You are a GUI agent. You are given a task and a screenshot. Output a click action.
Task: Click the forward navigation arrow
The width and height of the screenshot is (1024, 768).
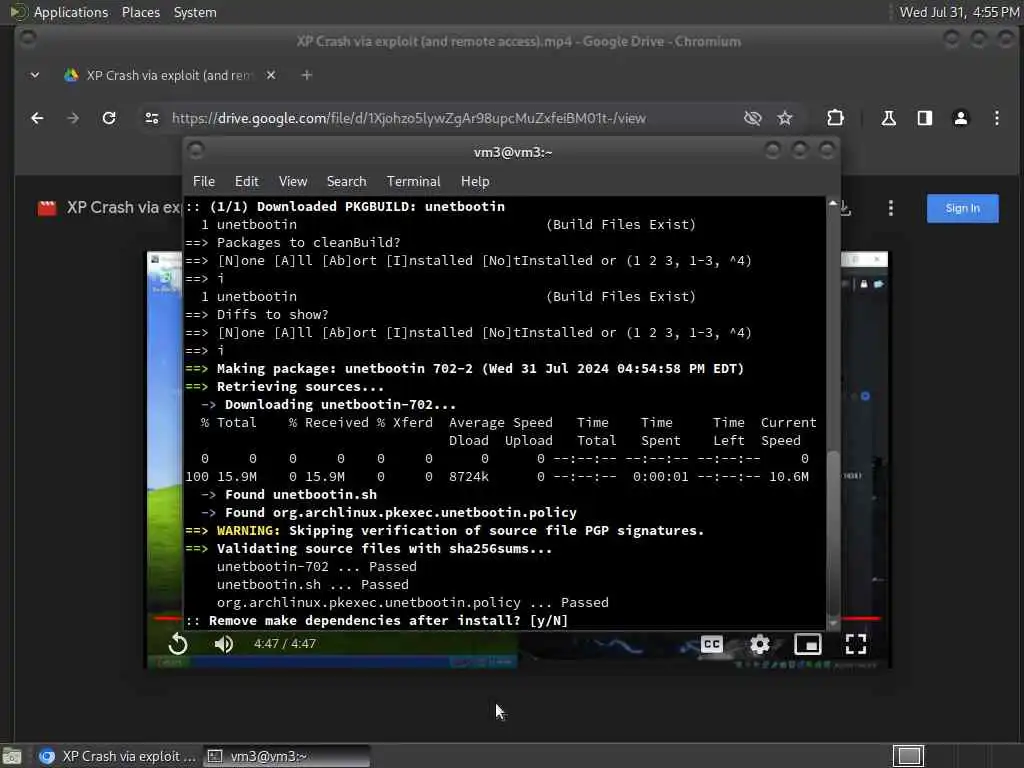pos(73,118)
